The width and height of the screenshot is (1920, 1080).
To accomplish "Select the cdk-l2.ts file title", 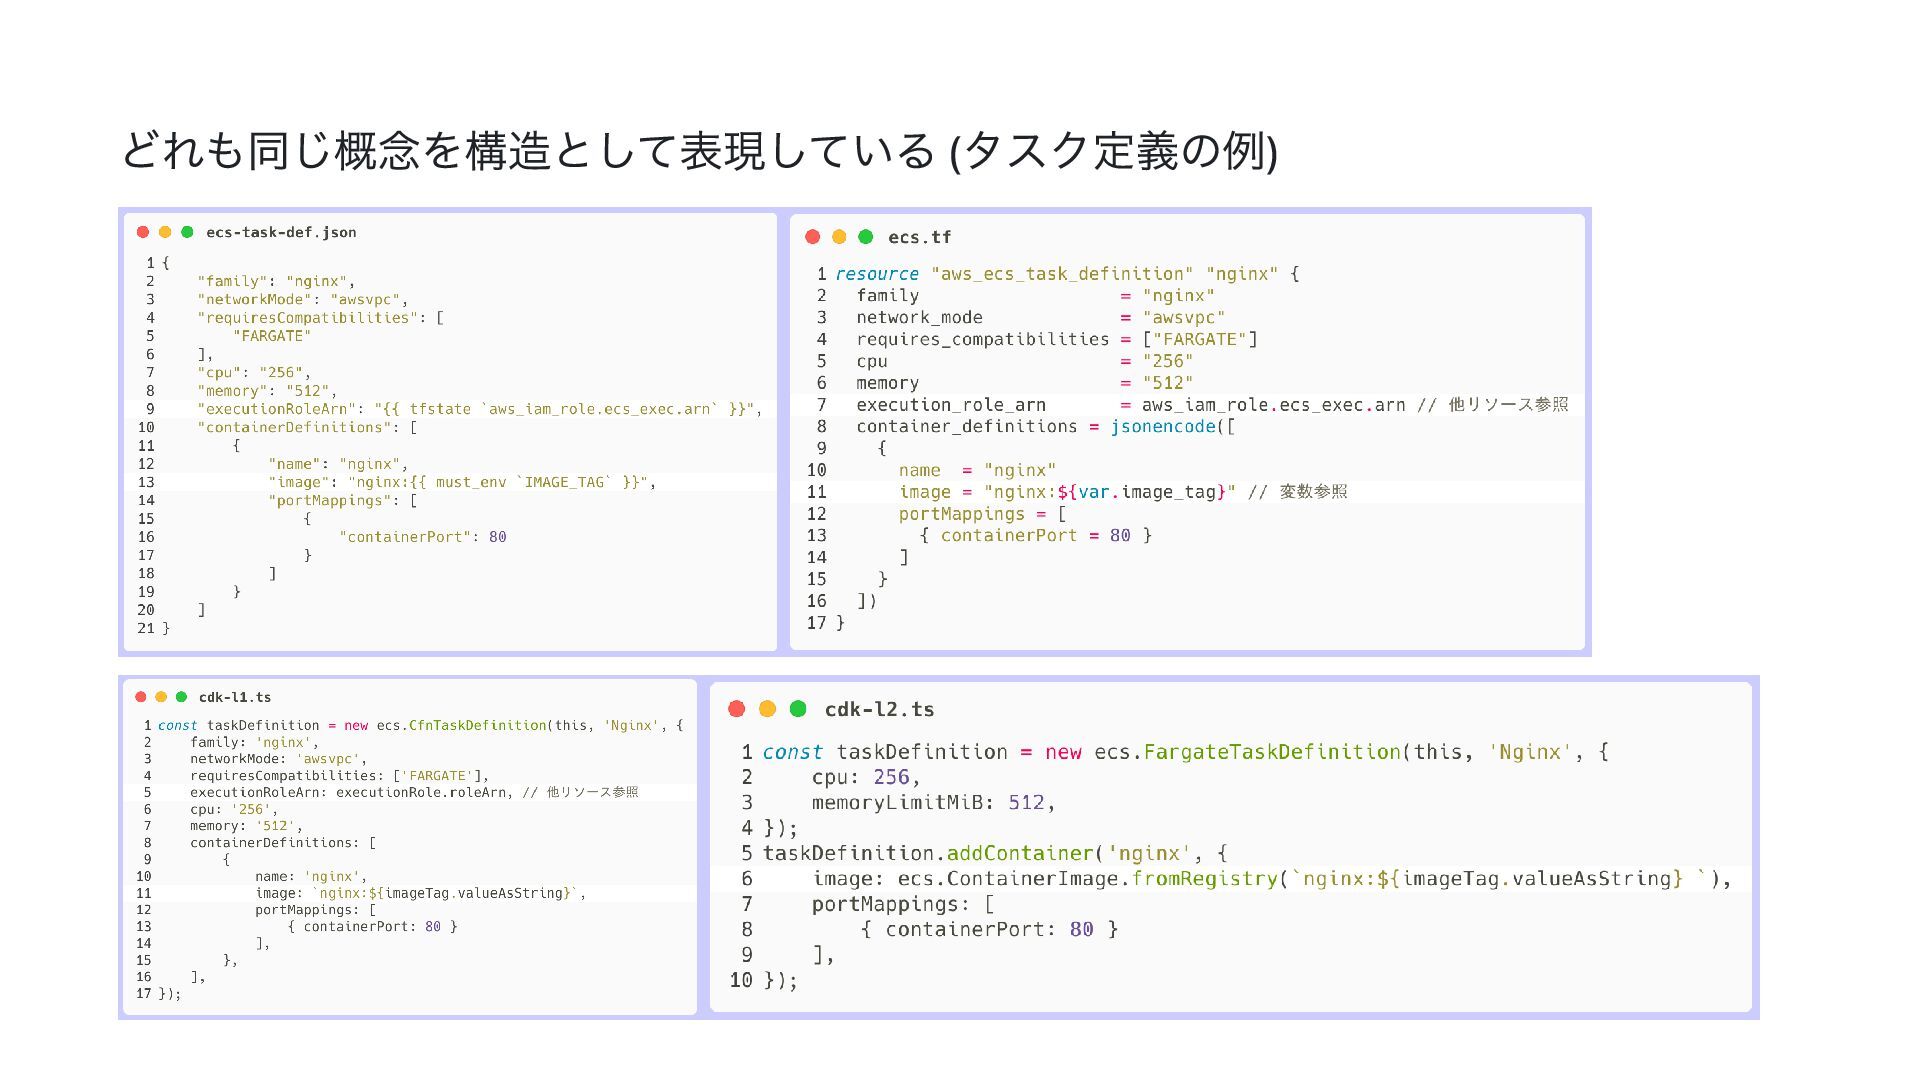I will click(x=879, y=709).
